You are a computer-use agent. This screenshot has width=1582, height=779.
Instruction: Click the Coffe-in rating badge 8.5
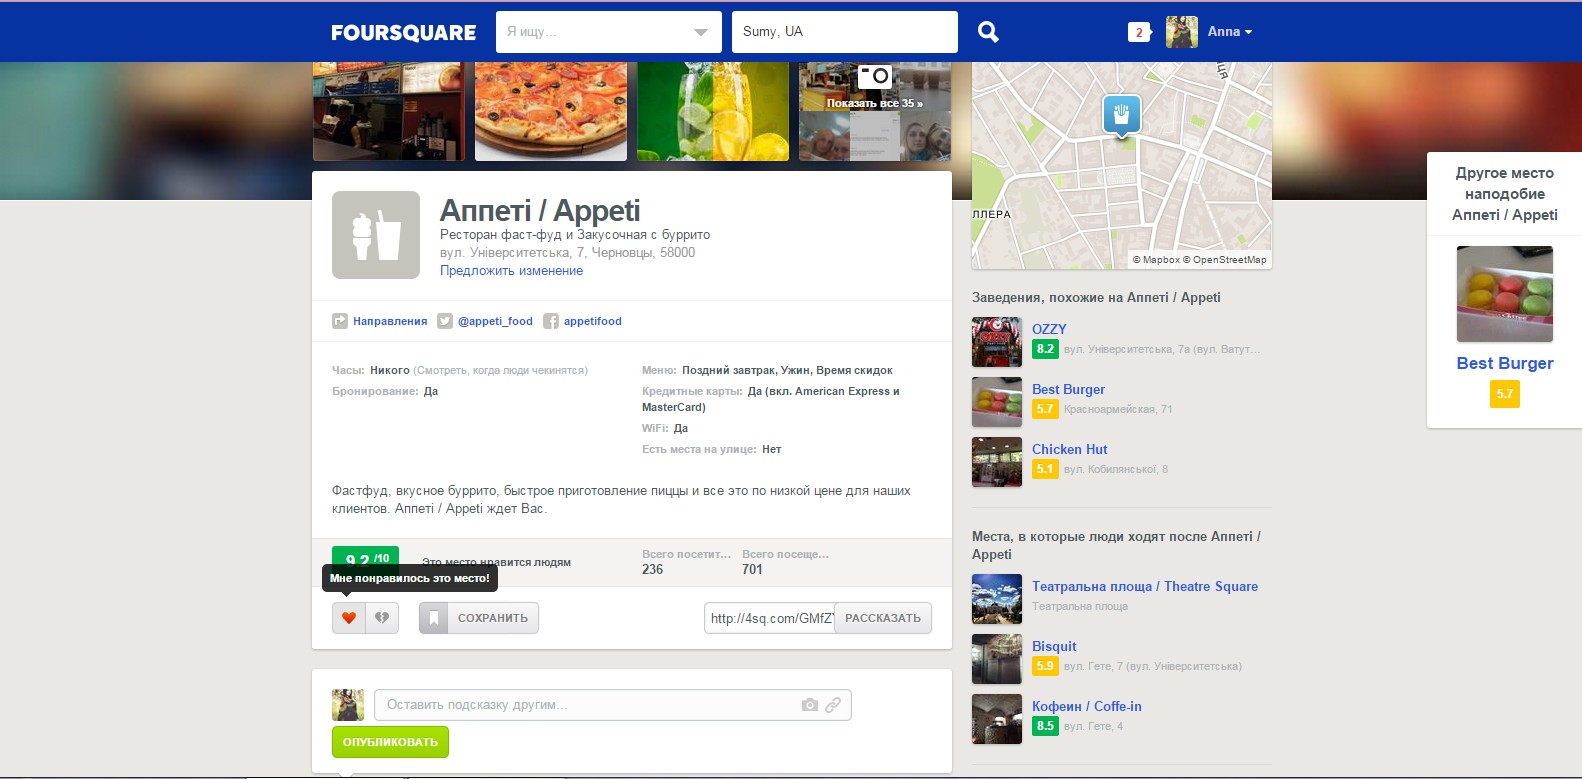coord(1045,726)
